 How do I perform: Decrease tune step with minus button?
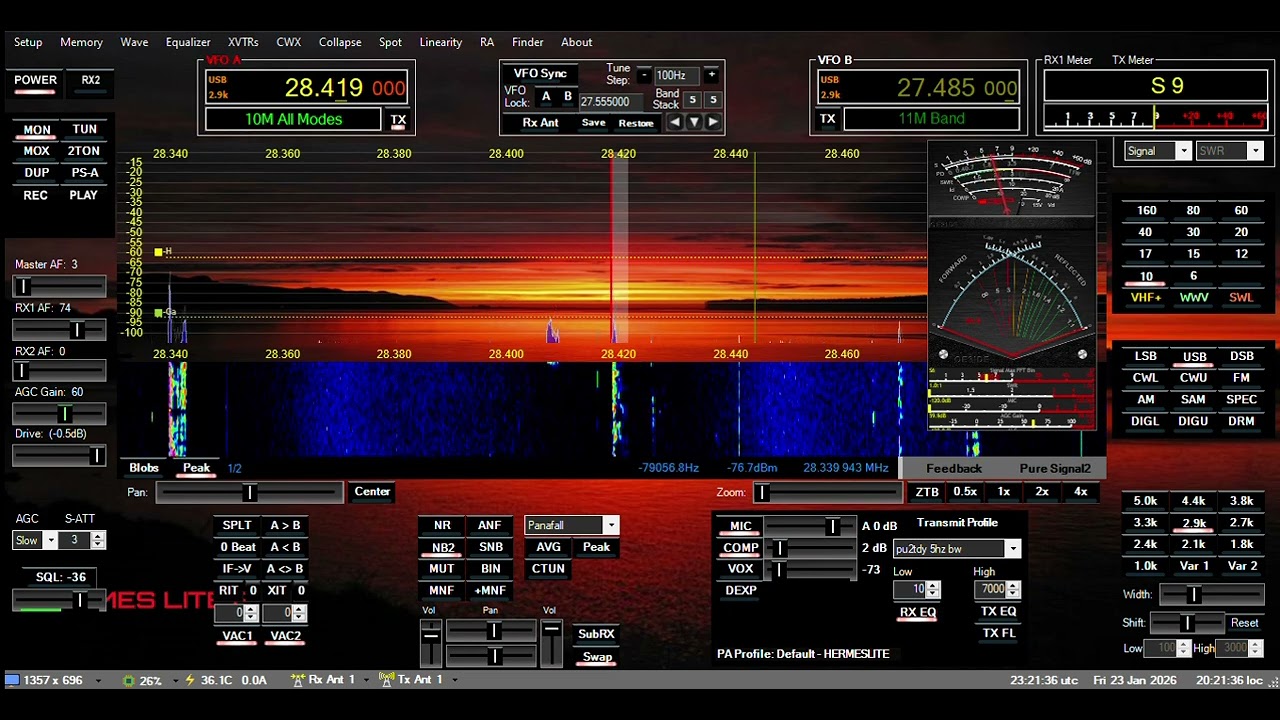pos(644,75)
